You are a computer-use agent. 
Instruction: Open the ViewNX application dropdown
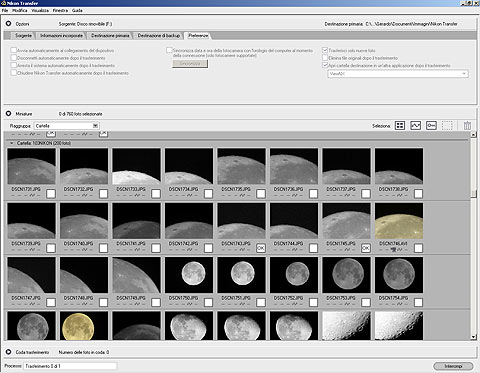(x=398, y=74)
